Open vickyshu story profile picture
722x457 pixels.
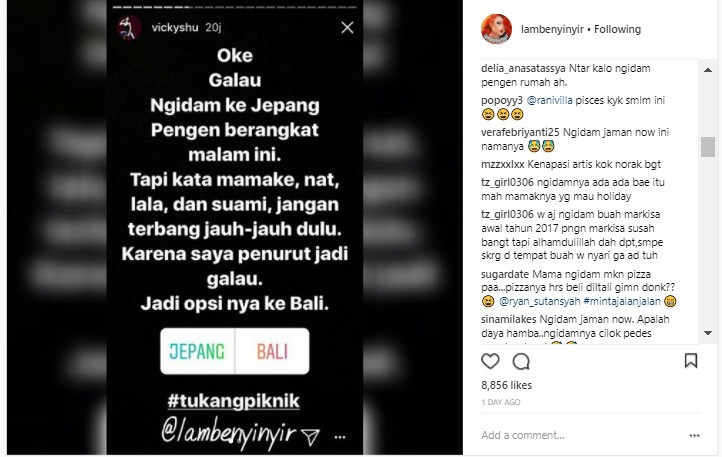click(x=129, y=28)
